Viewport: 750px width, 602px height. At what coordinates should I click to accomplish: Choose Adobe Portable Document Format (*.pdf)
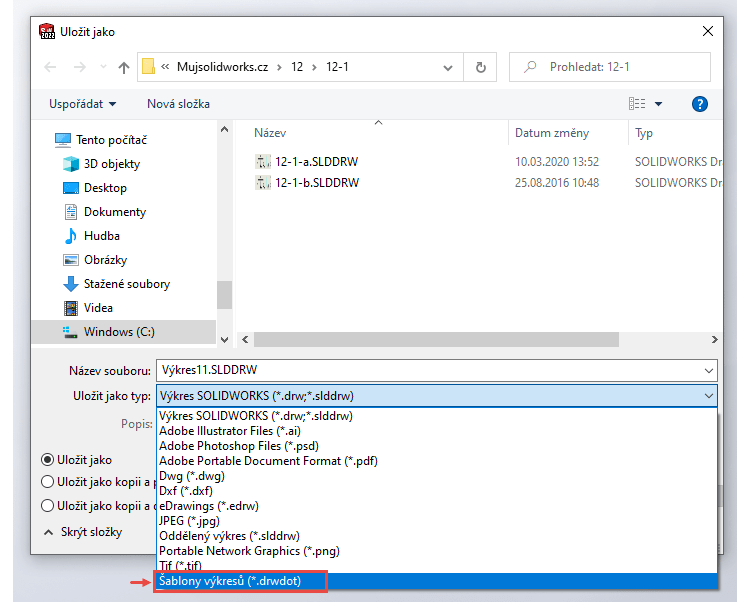click(437, 461)
